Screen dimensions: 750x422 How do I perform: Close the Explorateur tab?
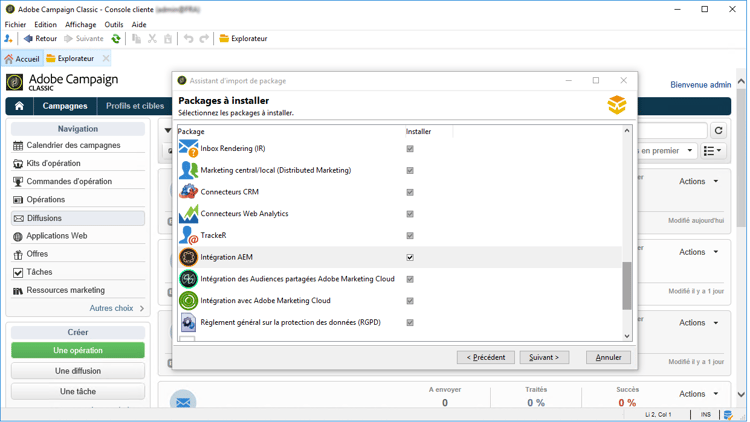(x=106, y=58)
